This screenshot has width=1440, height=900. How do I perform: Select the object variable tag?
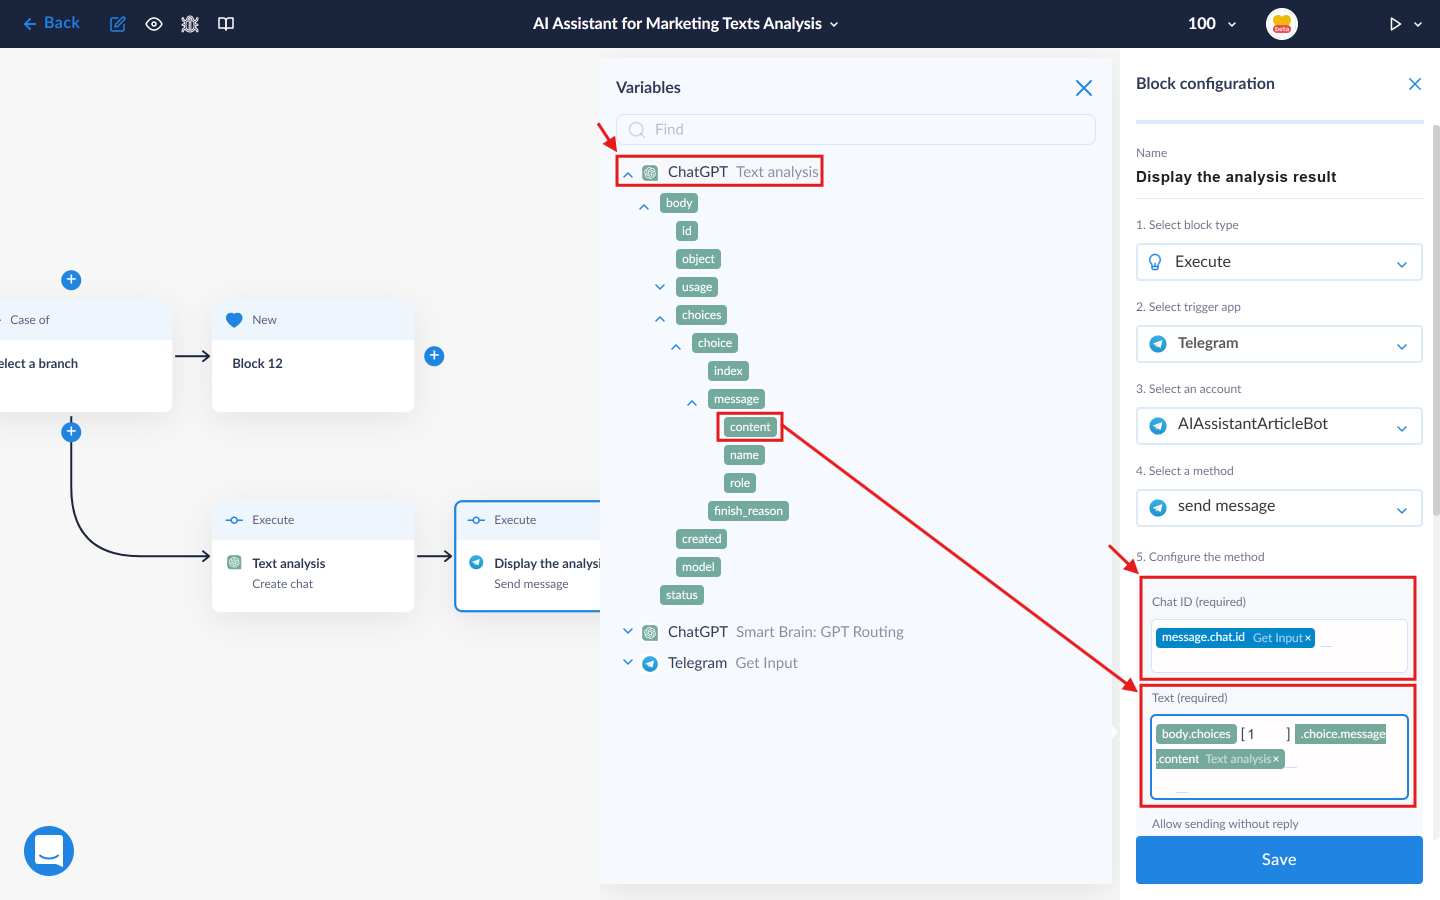click(x=698, y=259)
